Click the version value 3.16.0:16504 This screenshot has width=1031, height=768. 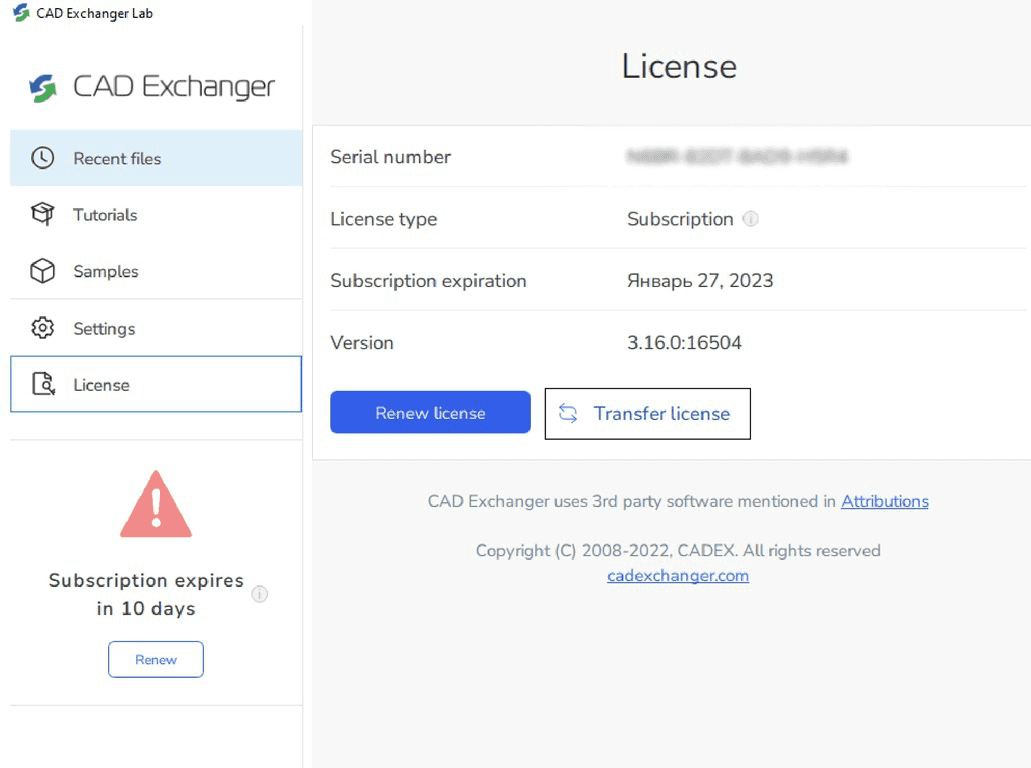684,343
